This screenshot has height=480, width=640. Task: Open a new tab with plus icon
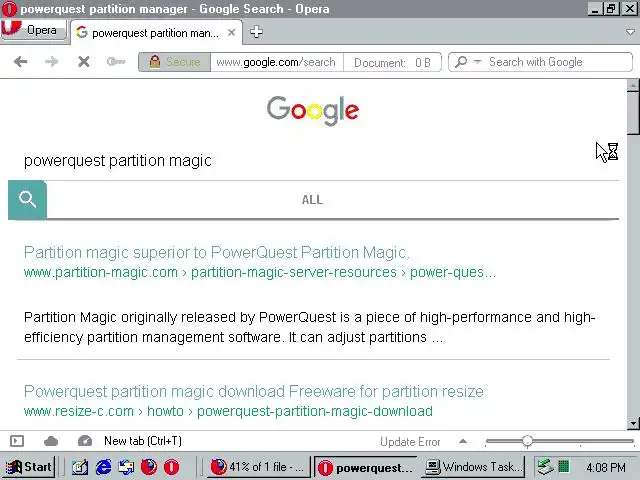(256, 31)
